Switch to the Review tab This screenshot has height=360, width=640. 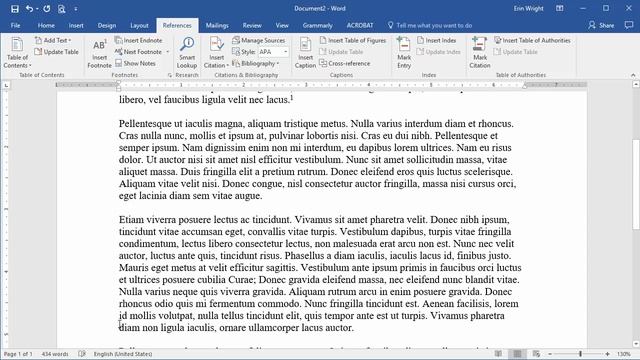pos(252,25)
